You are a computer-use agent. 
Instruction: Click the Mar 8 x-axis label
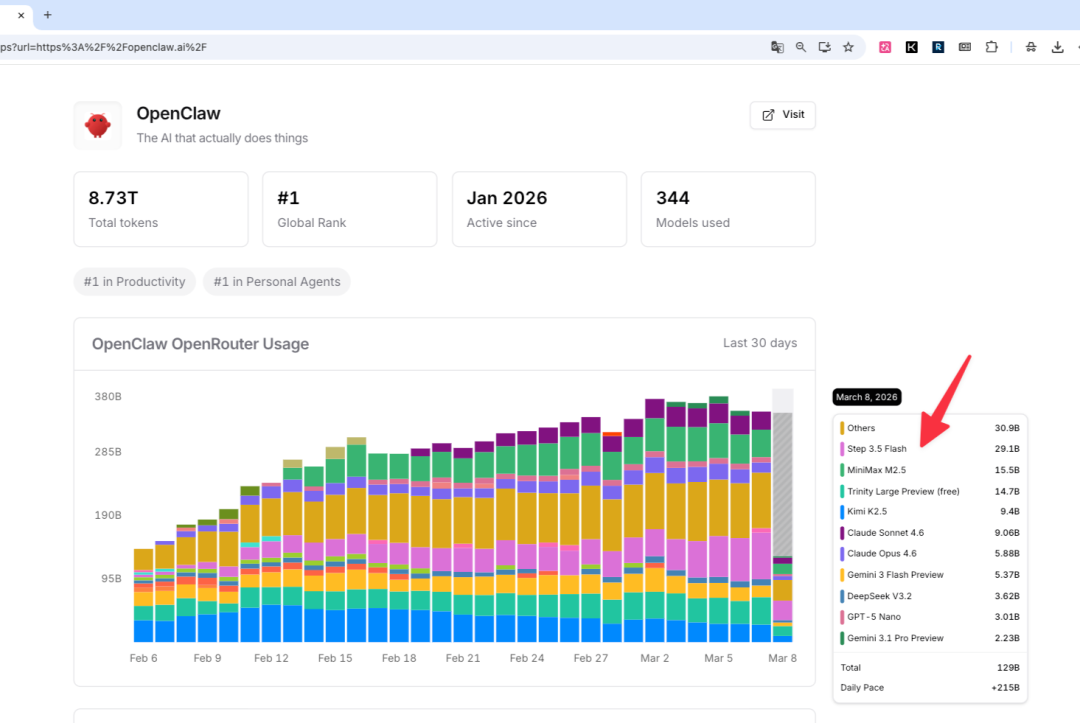point(782,658)
